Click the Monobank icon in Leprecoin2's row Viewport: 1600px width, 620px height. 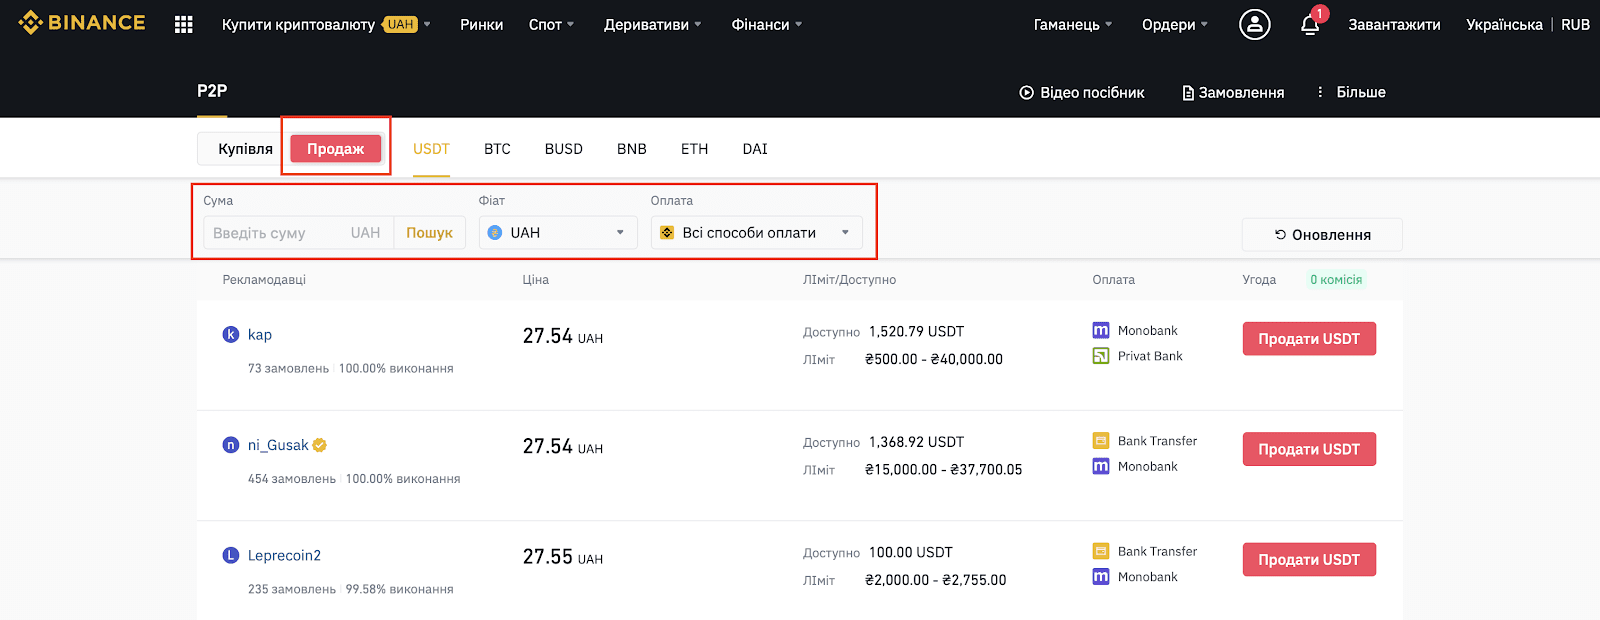coord(1101,577)
